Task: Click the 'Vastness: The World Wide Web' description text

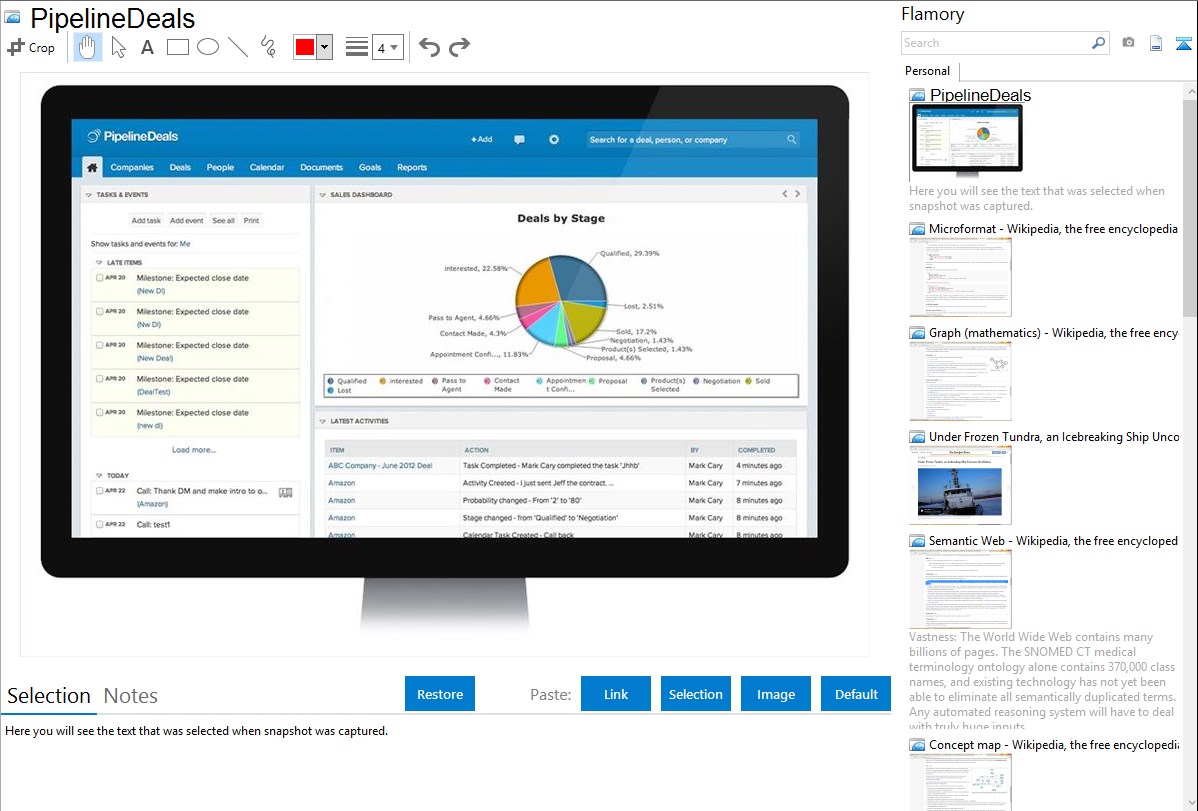Action: [x=1042, y=681]
